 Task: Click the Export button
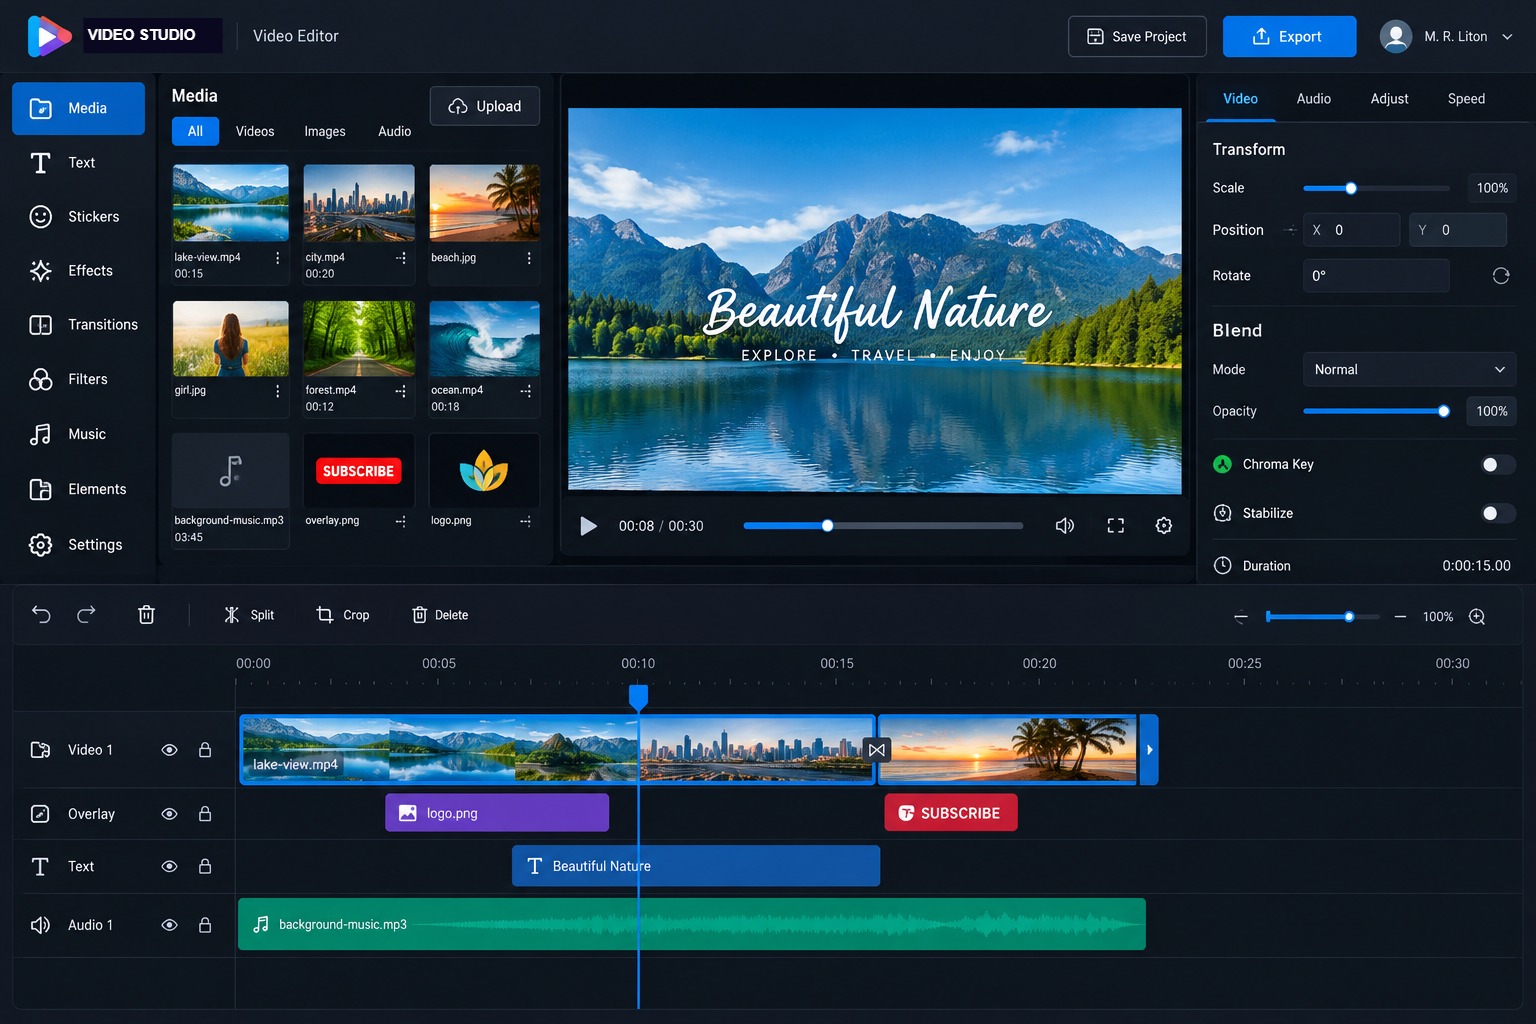(x=1289, y=37)
